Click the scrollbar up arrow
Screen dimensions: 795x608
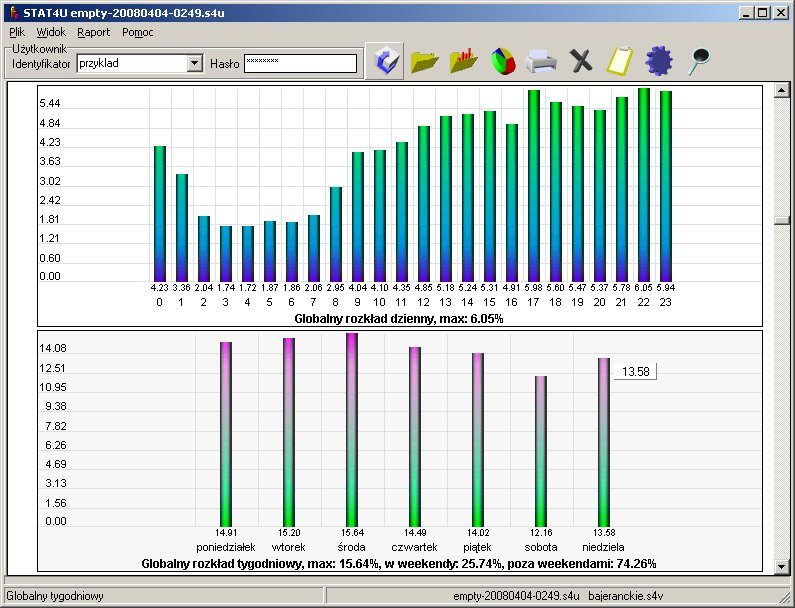[781, 90]
